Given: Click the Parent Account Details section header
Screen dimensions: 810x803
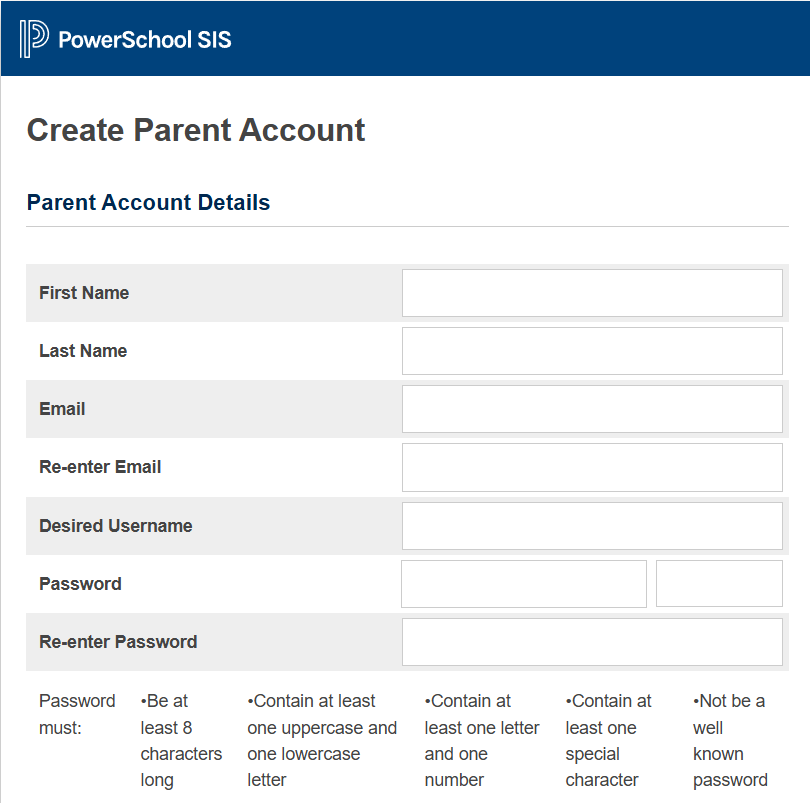Looking at the screenshot, I should click(x=148, y=202).
